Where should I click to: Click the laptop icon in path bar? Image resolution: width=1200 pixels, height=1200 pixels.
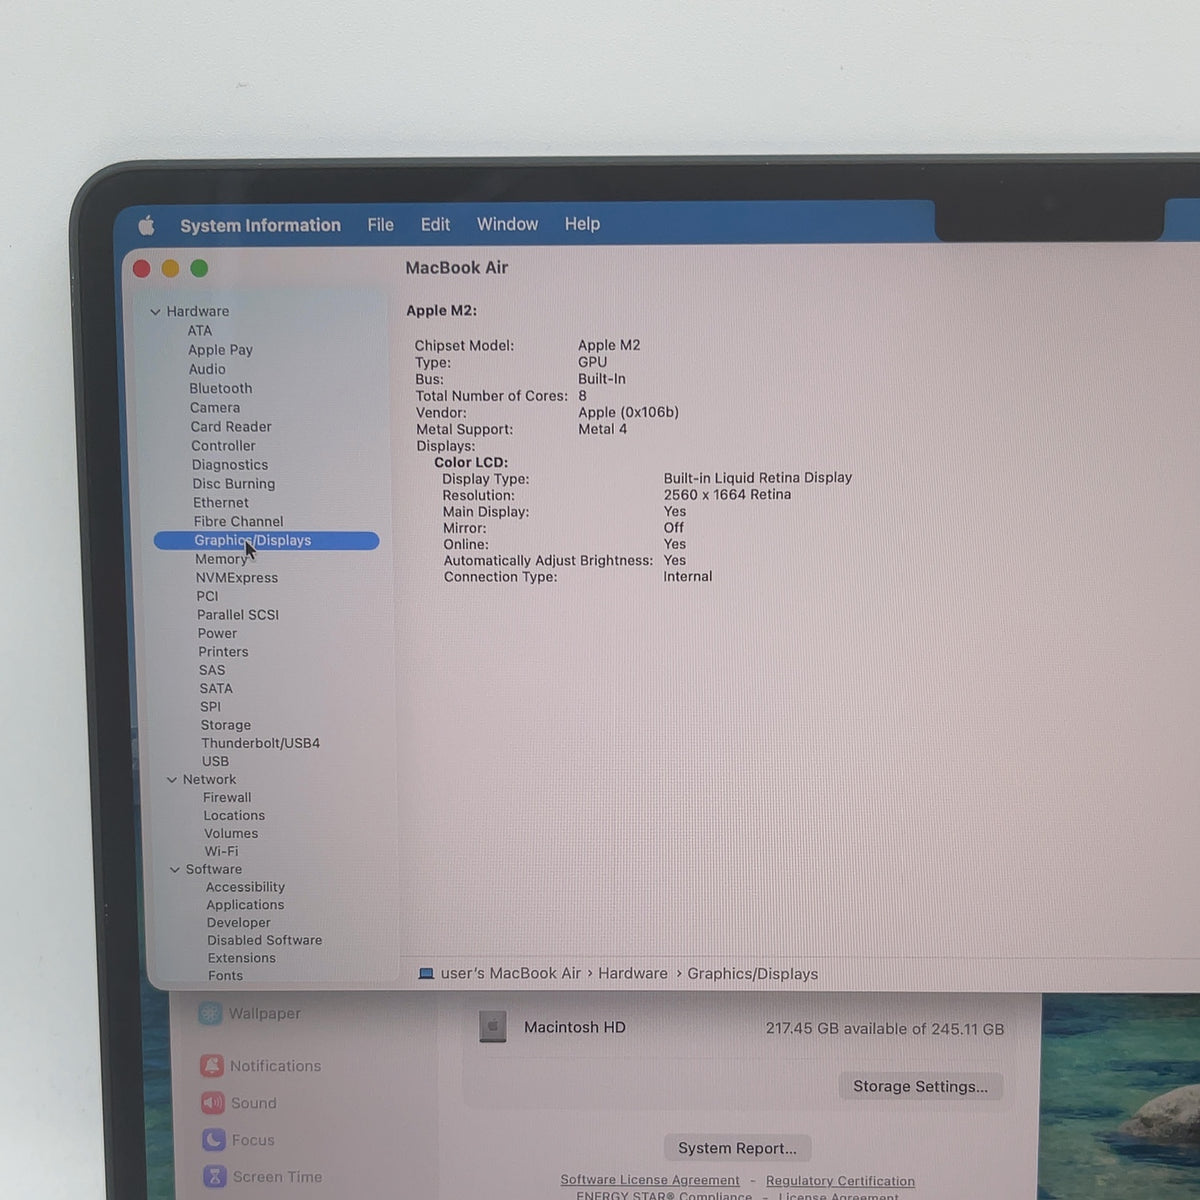pos(426,974)
